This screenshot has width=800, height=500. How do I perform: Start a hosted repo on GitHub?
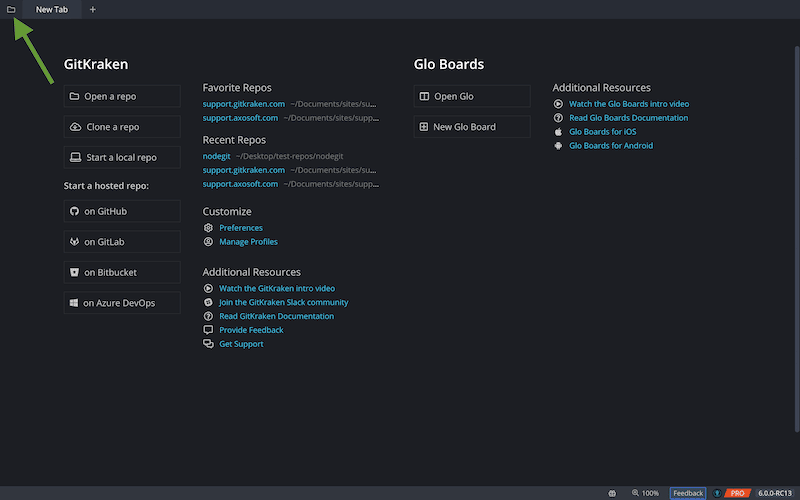[122, 211]
